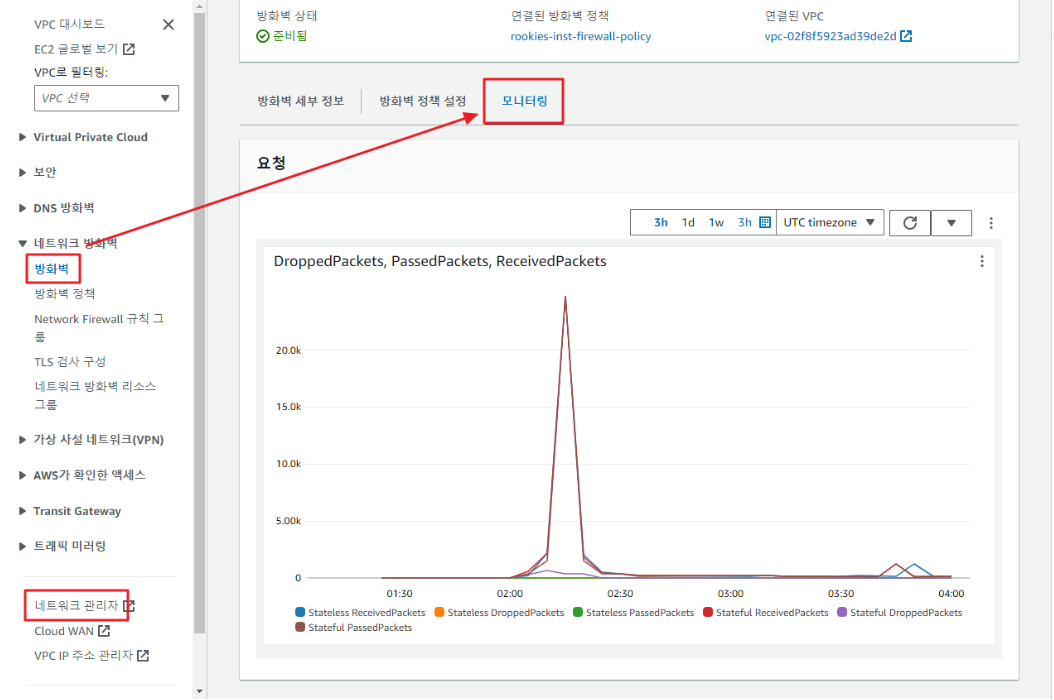Open the requests panel three-dot options menu

tap(991, 223)
